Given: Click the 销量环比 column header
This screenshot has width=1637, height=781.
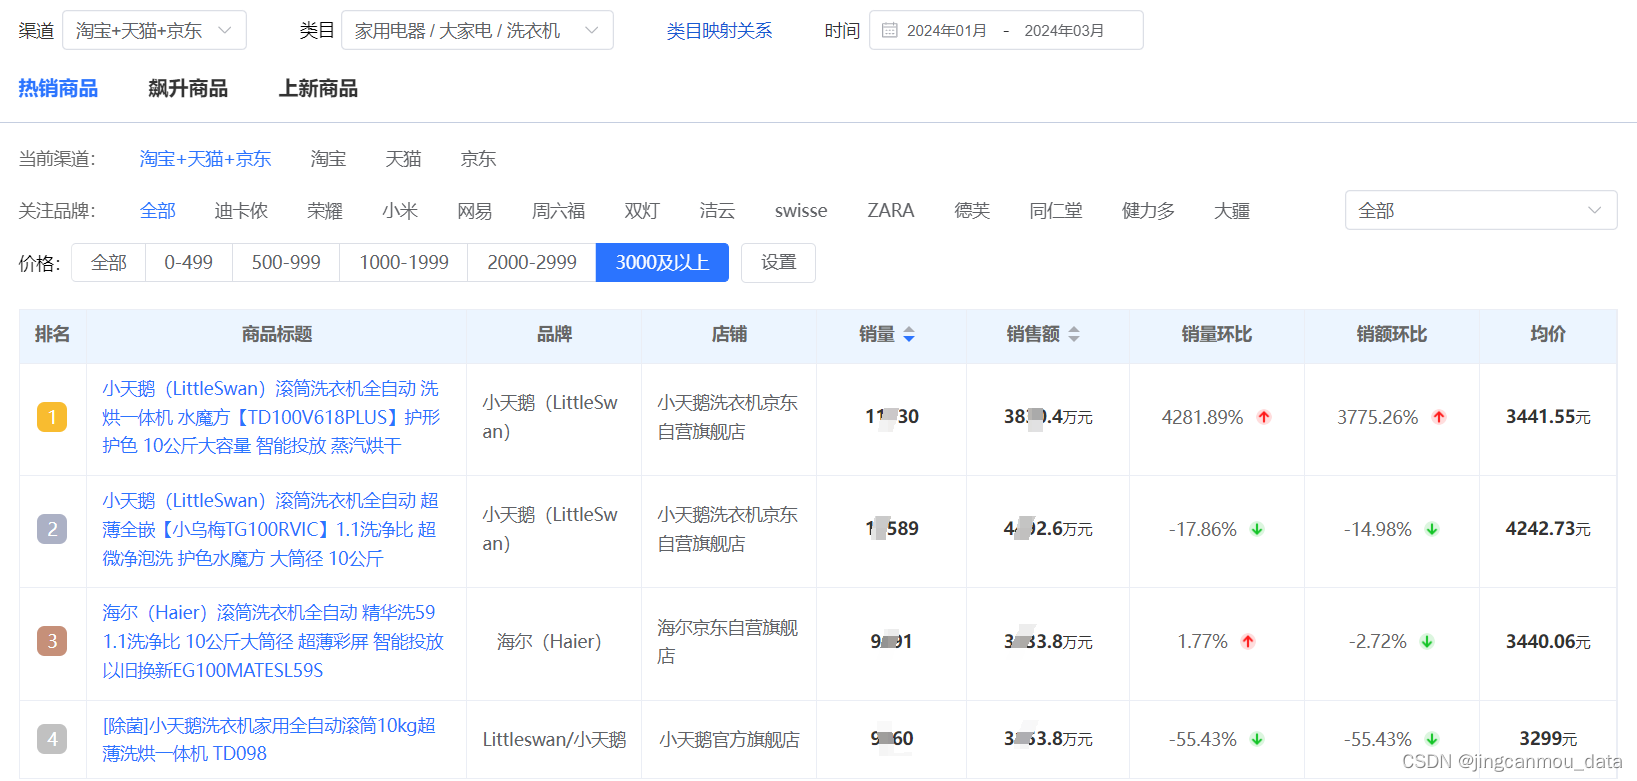Looking at the screenshot, I should [x=1217, y=334].
